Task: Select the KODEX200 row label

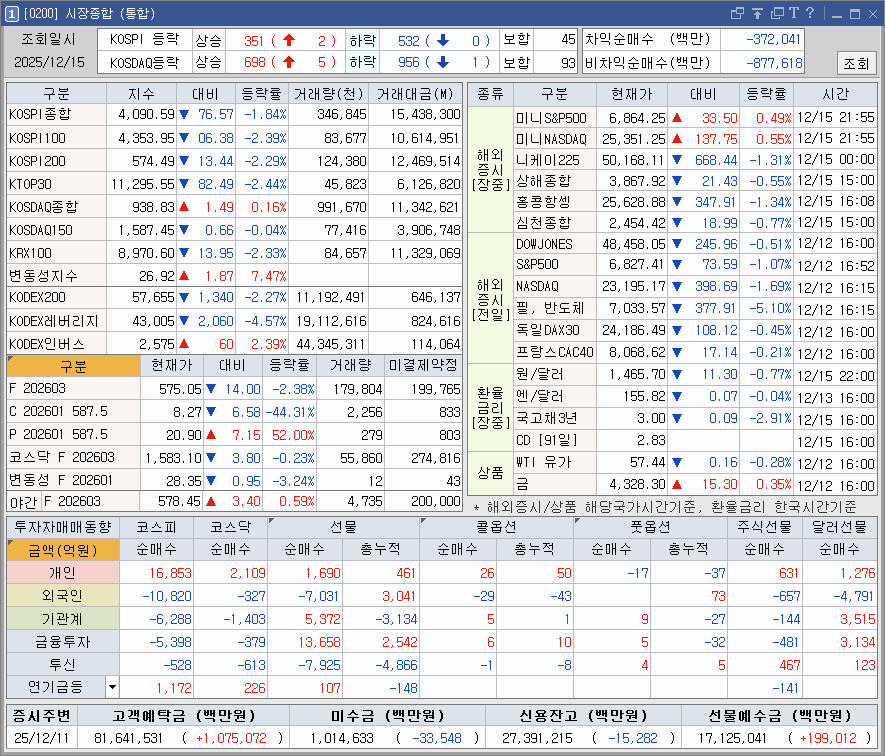Action: pos(56,298)
